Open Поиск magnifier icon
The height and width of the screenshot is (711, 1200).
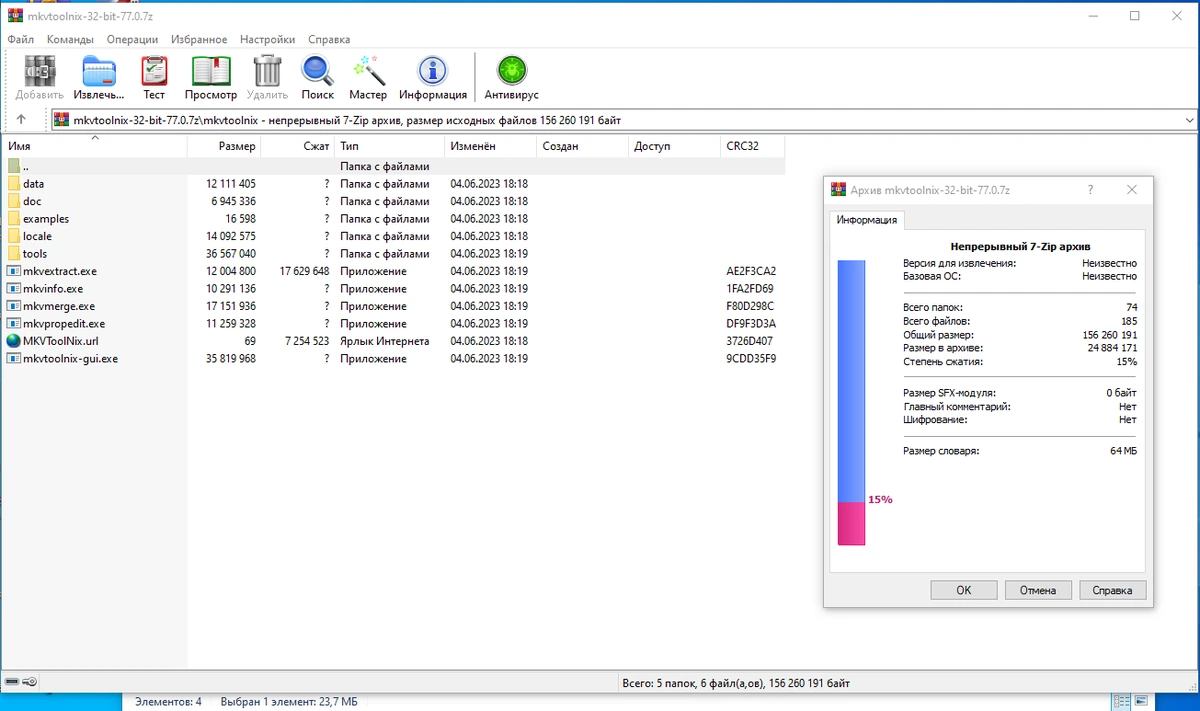(x=317, y=71)
